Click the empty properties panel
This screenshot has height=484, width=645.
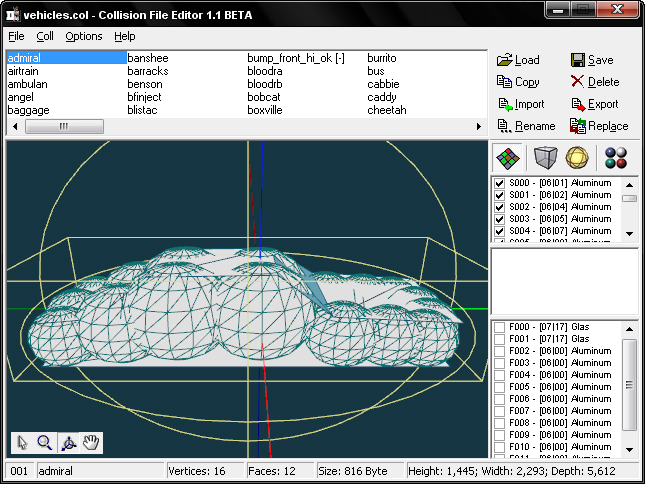[564, 281]
